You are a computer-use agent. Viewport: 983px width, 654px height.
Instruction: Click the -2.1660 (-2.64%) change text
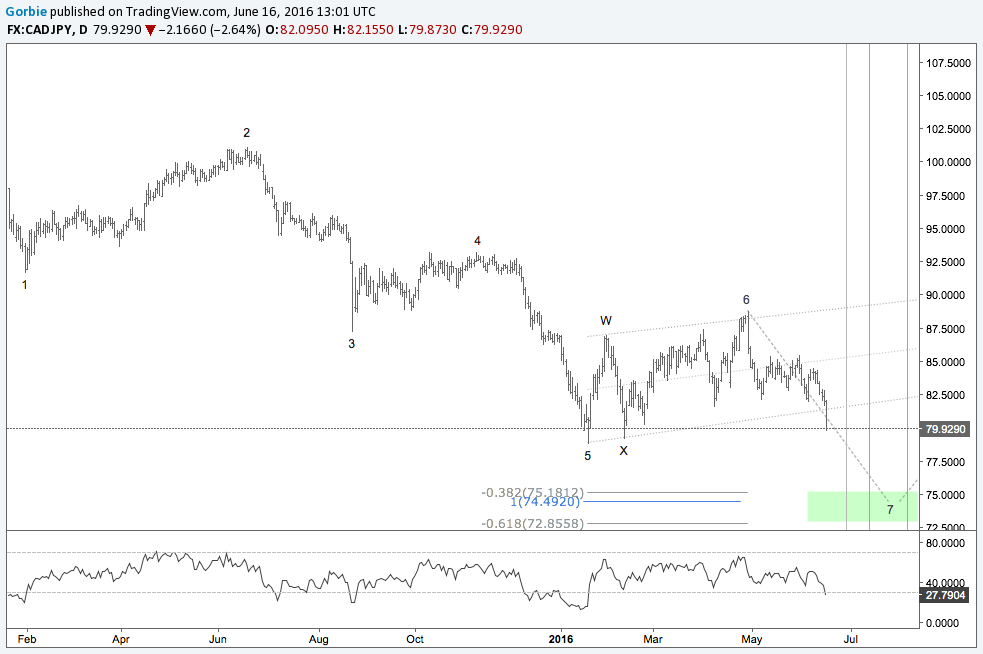[x=209, y=29]
